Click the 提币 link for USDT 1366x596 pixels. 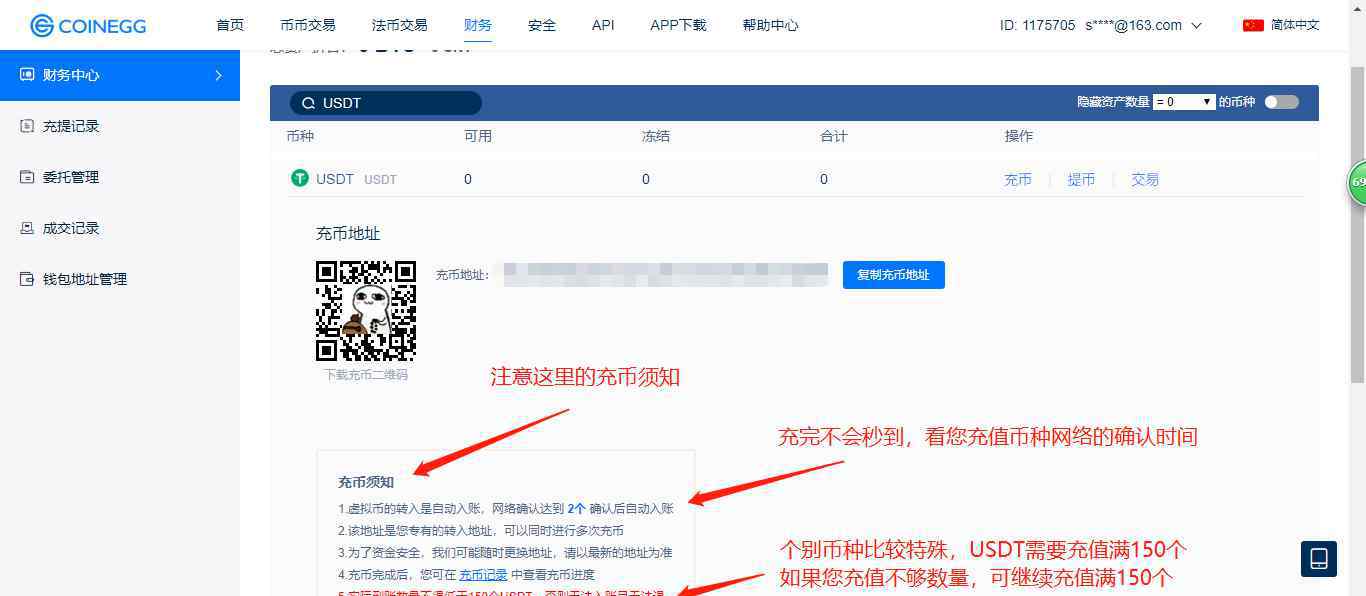coord(1081,180)
